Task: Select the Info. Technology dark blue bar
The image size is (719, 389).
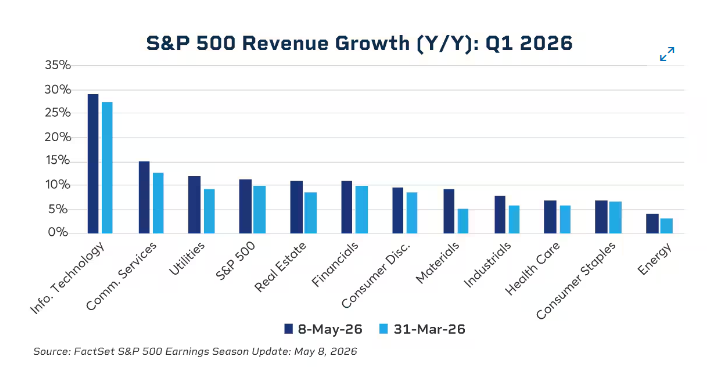Action: pyautogui.click(x=93, y=163)
